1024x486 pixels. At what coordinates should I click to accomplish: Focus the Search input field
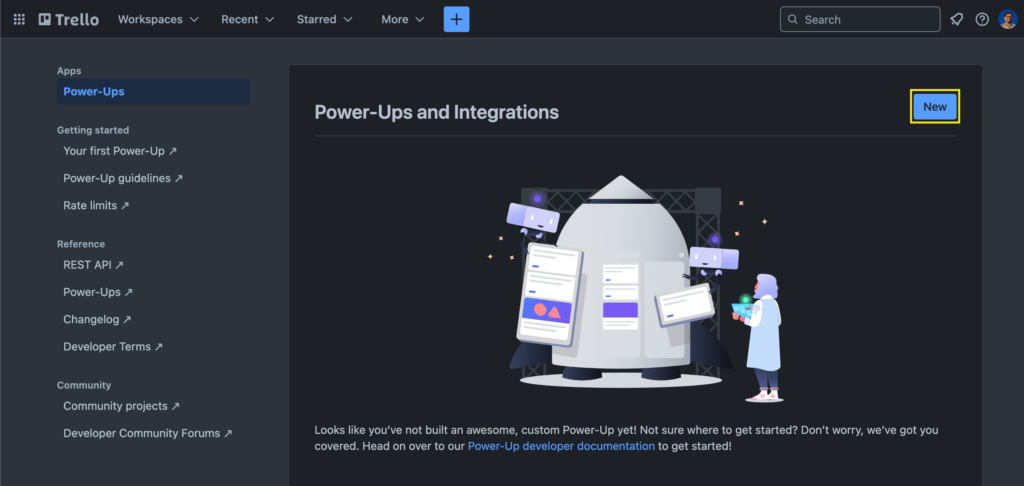click(860, 20)
